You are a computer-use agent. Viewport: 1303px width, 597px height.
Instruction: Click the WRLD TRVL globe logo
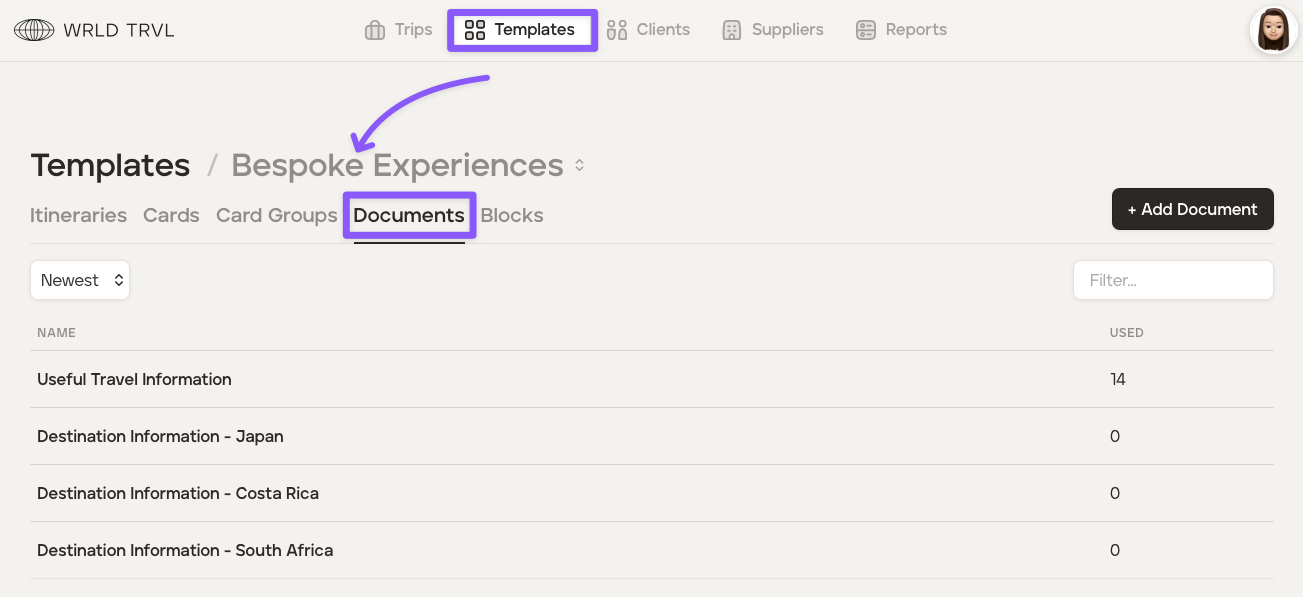34,30
